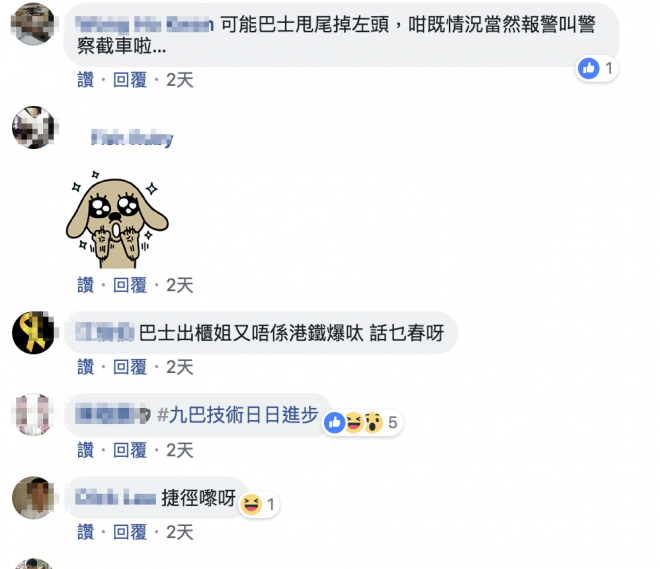Screen dimensions: 660x569
Task: Reply to the dog sticker comment
Action: click(x=130, y=285)
